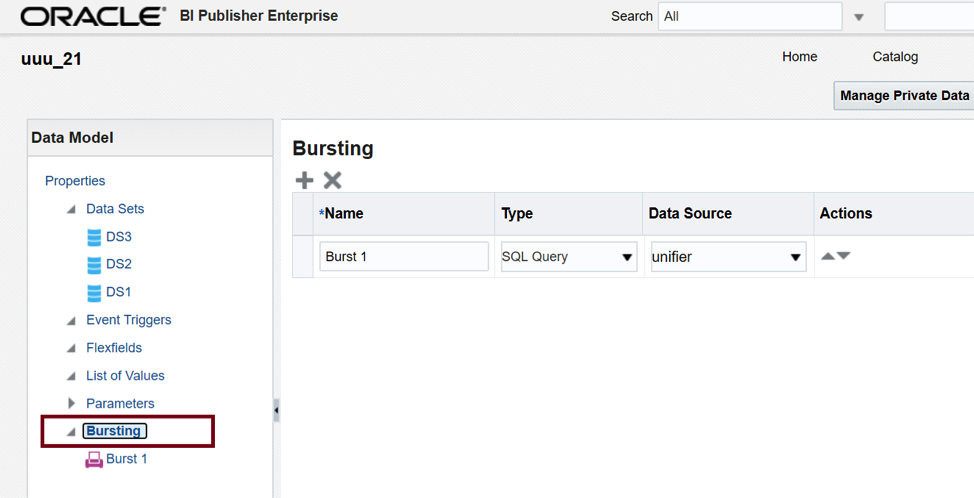Click the DS3 data set database icon
The image size is (974, 498).
94,237
